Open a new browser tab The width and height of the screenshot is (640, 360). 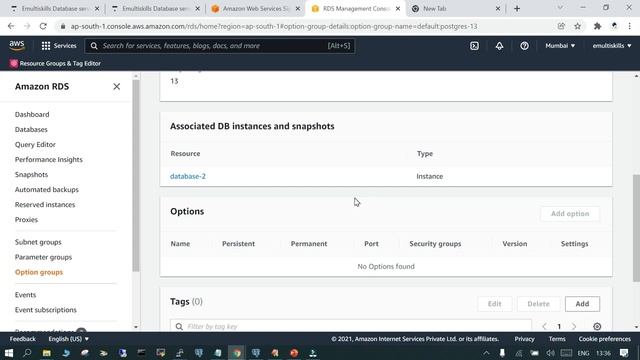(x=517, y=9)
